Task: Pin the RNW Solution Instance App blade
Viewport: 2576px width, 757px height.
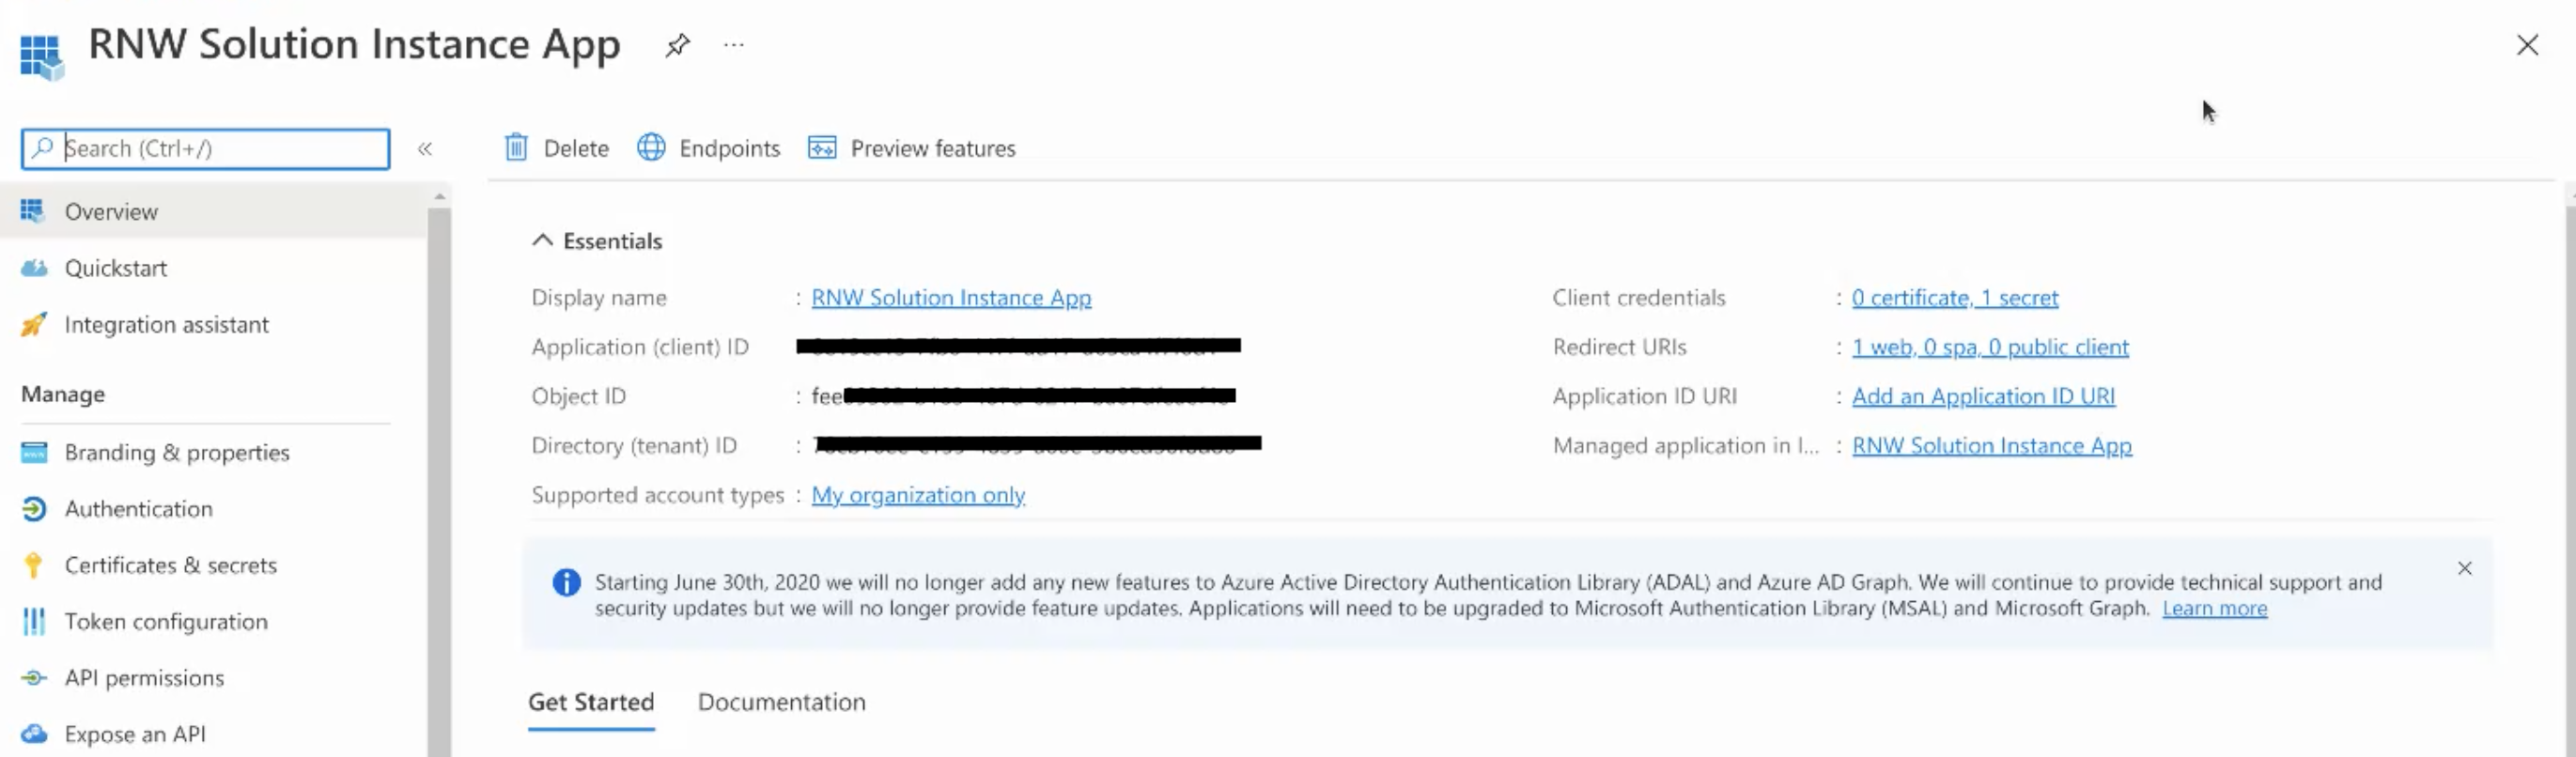Action: 677,45
